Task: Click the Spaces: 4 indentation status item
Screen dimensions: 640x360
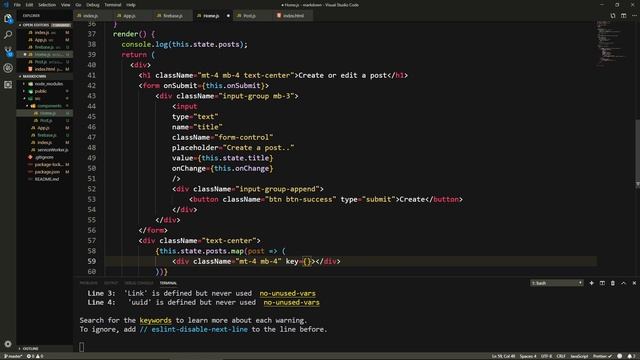Action: click(x=528, y=356)
